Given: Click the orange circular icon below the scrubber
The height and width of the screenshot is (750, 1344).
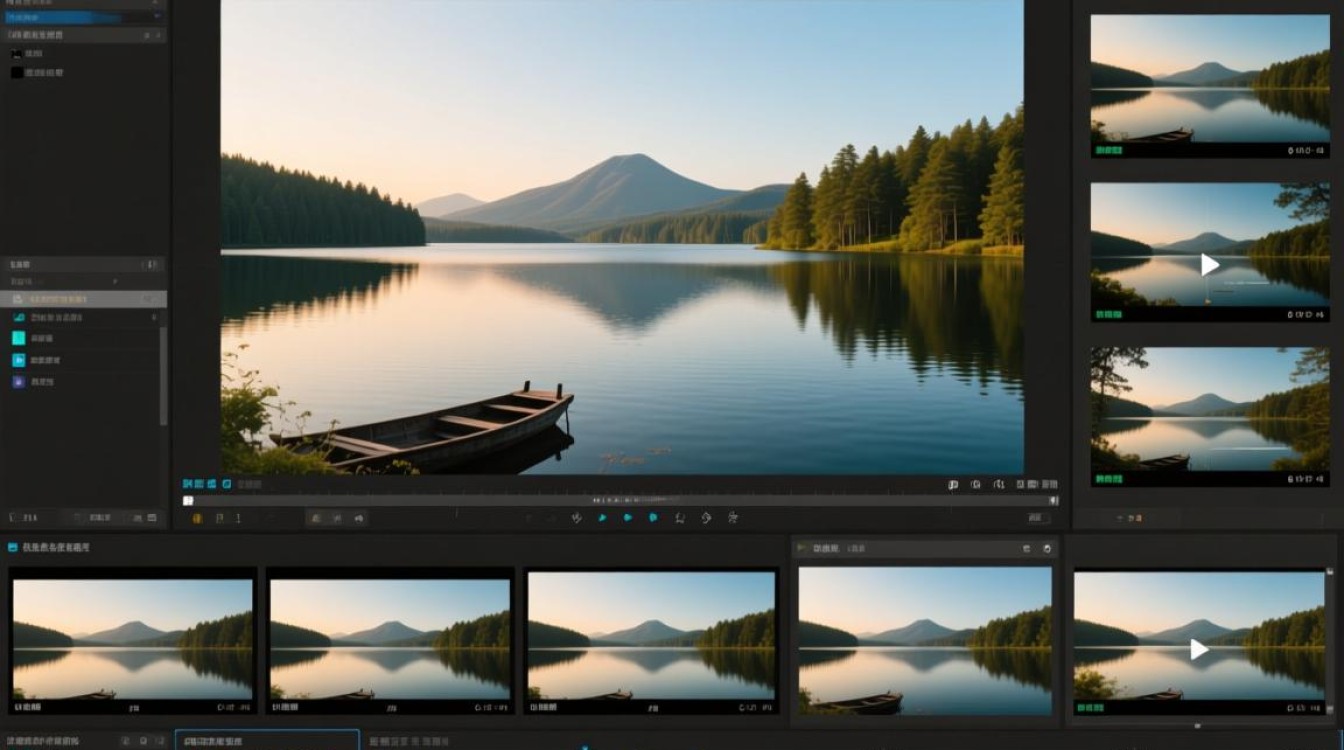Looking at the screenshot, I should click(197, 518).
